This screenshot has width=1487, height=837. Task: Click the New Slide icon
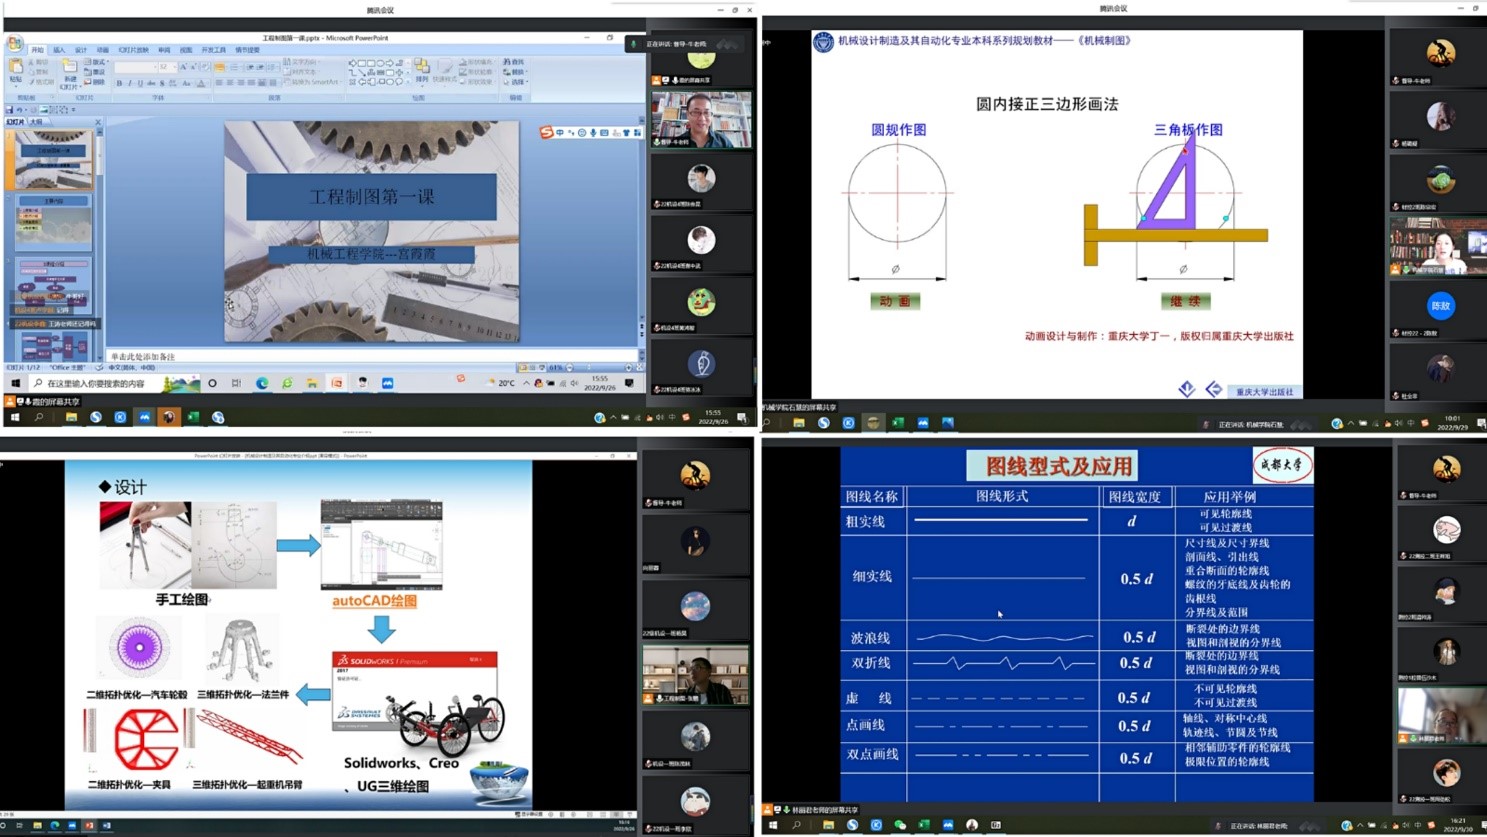[70, 69]
